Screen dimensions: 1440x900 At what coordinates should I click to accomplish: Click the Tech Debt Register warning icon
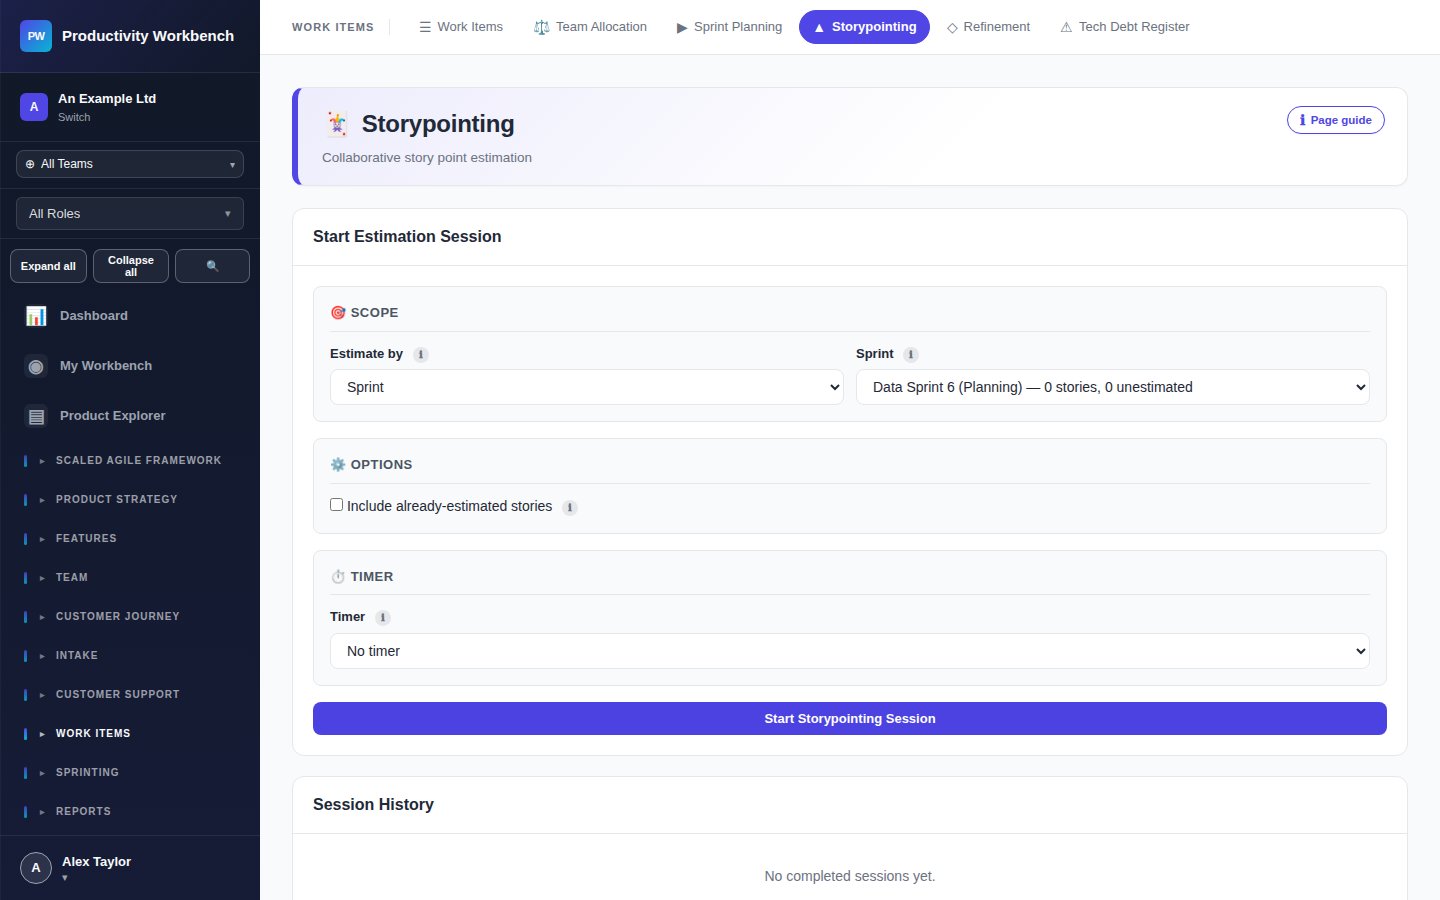coord(1066,27)
